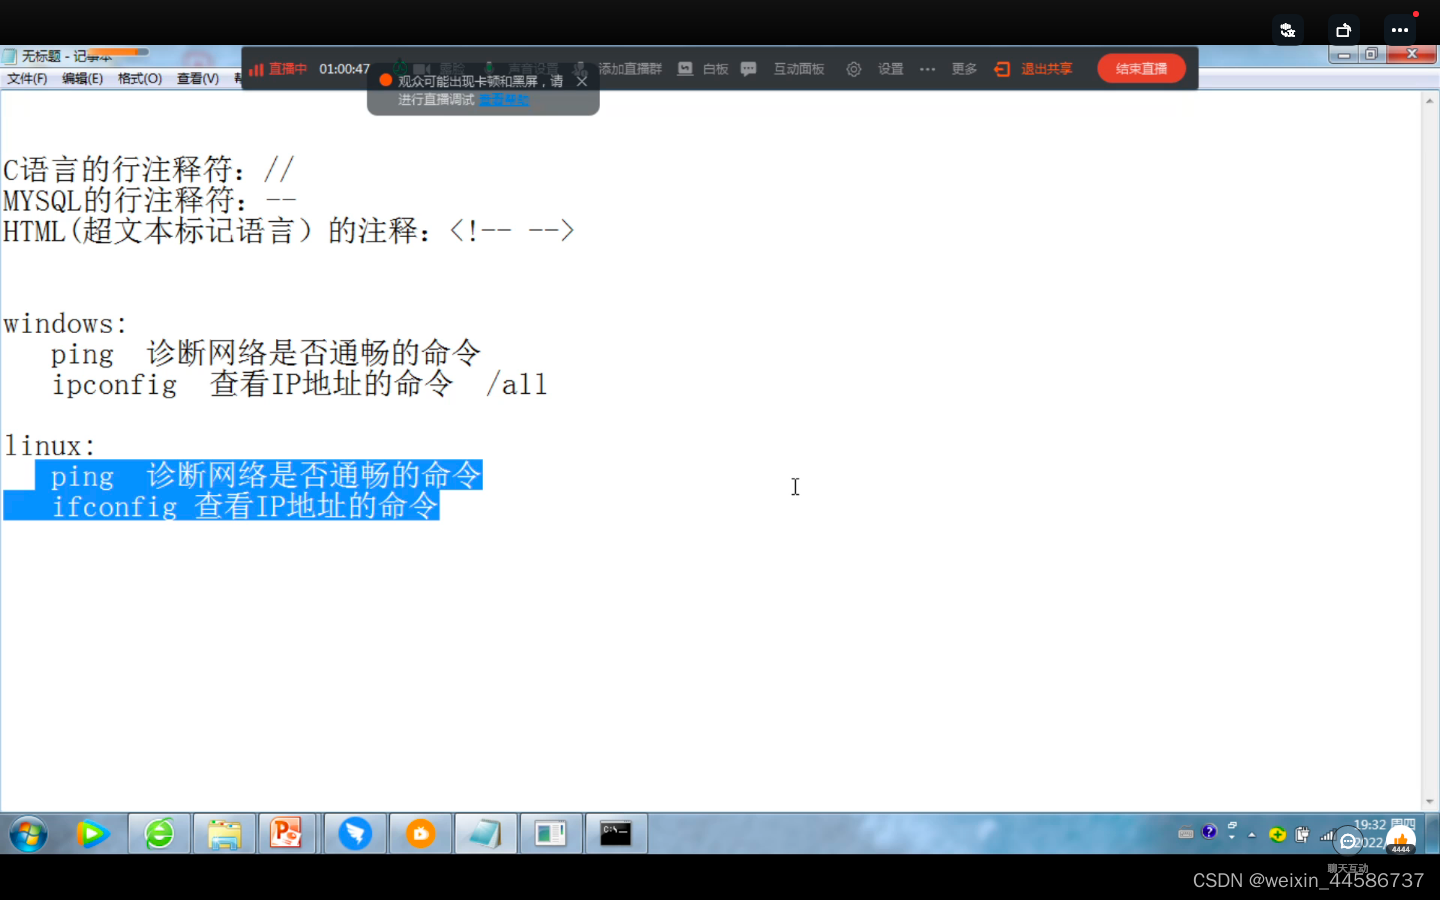Image resolution: width=1440 pixels, height=900 pixels.
Task: Click the settings gear icon
Action: pyautogui.click(x=854, y=69)
